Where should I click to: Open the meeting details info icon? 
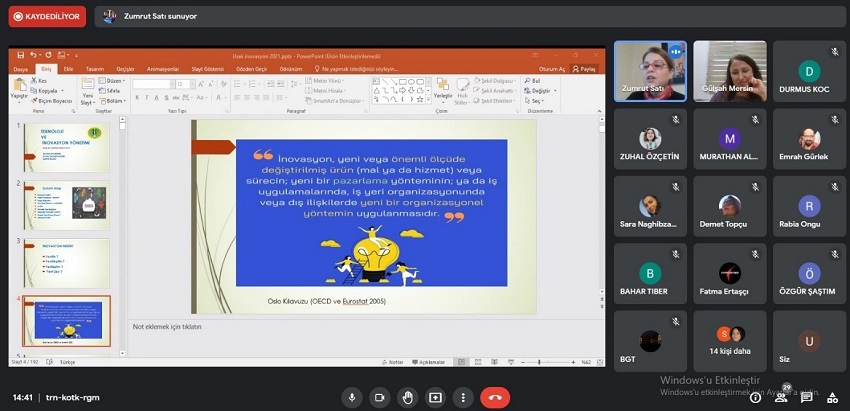(x=755, y=398)
